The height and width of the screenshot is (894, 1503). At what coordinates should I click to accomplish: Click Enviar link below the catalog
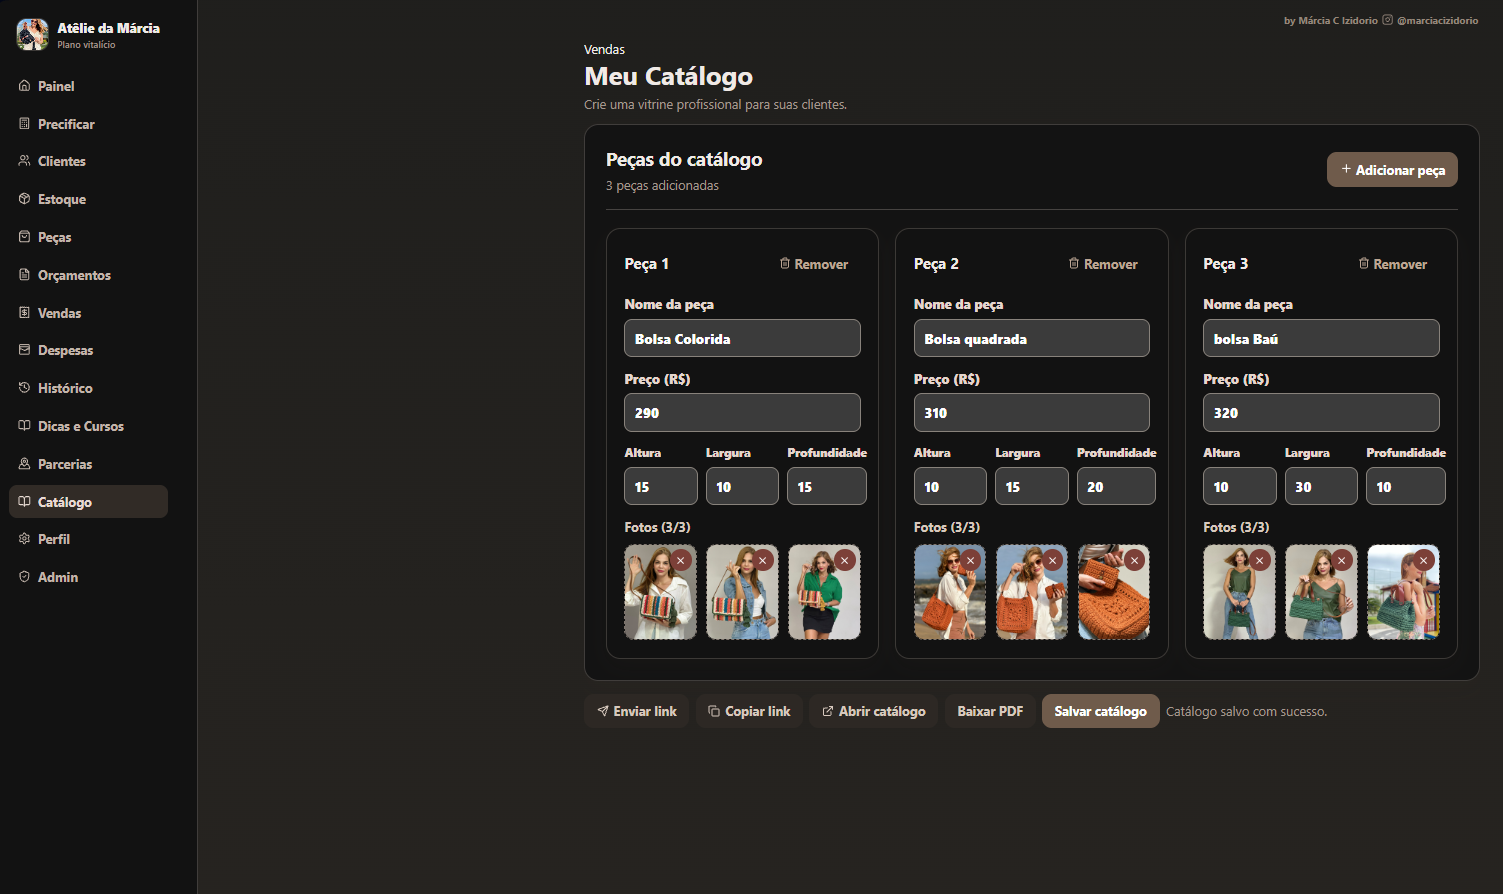(636, 711)
